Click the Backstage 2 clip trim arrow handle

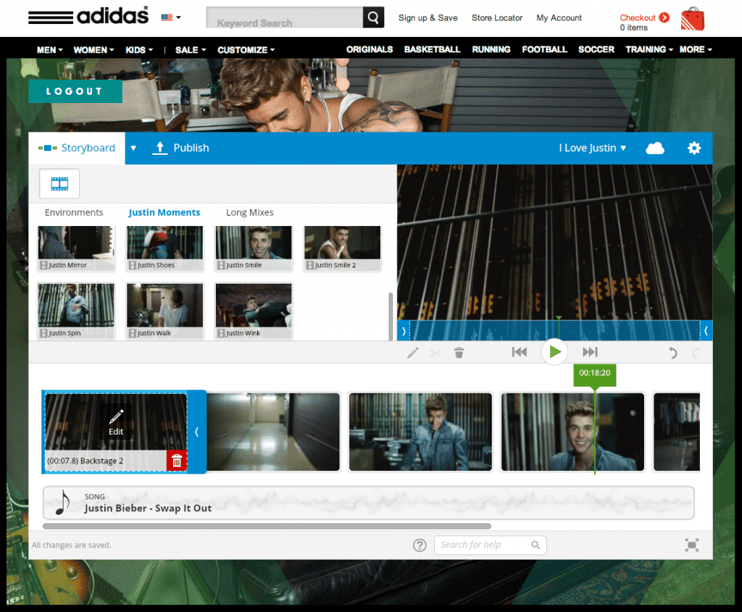[x=197, y=432]
